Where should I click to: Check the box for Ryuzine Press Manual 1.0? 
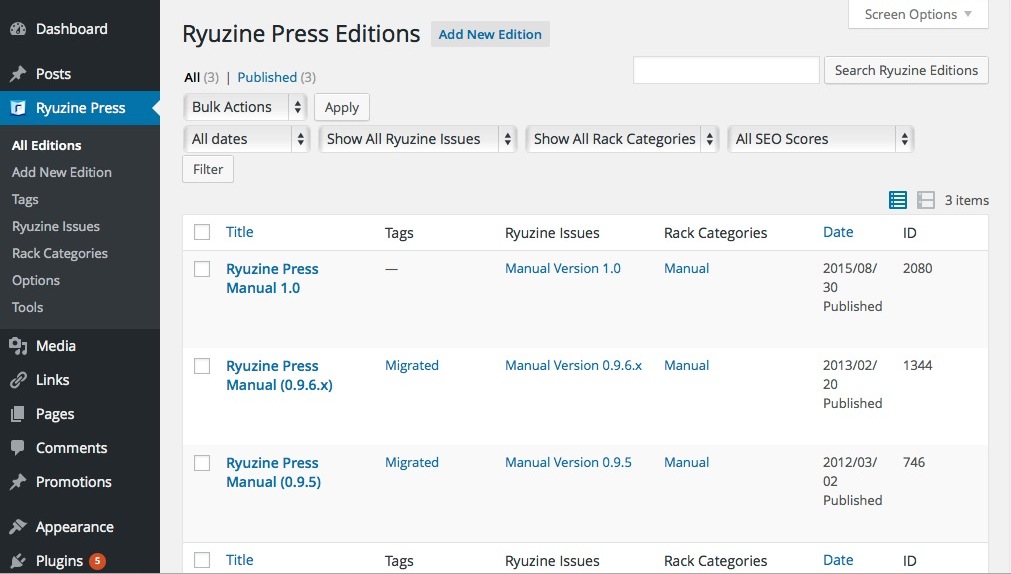point(202,269)
